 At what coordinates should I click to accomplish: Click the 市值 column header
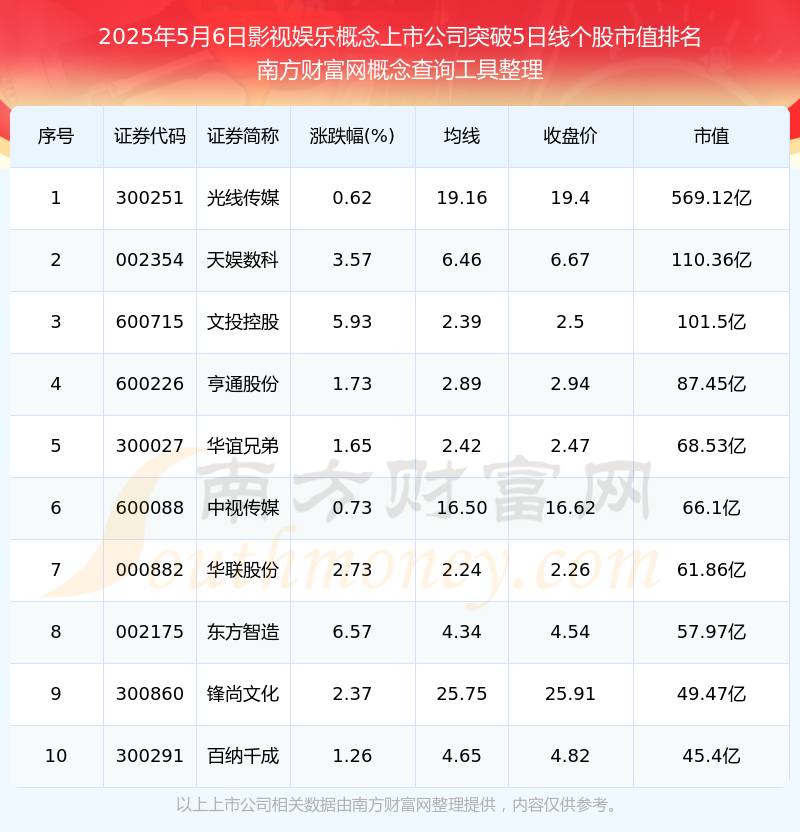tap(711, 136)
